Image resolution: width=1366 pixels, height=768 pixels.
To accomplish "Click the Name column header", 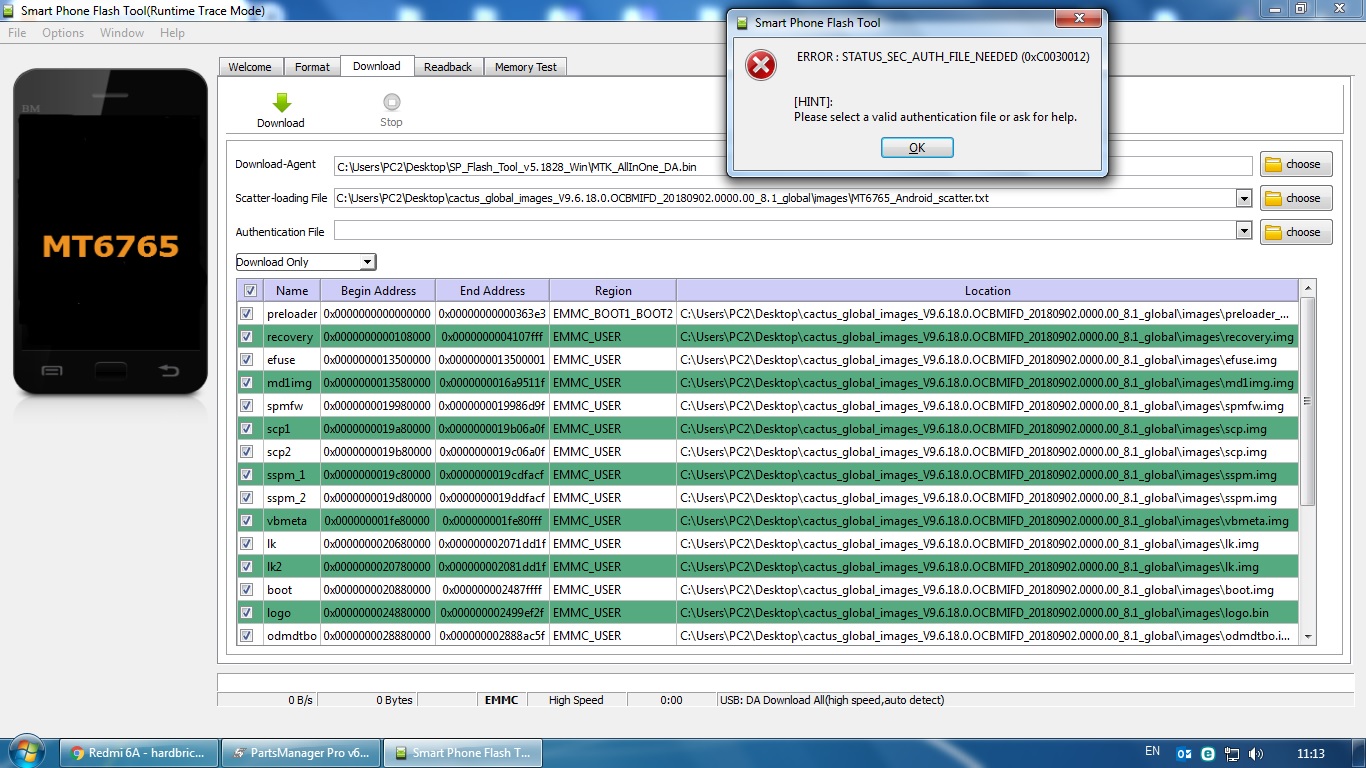I will pos(292,291).
